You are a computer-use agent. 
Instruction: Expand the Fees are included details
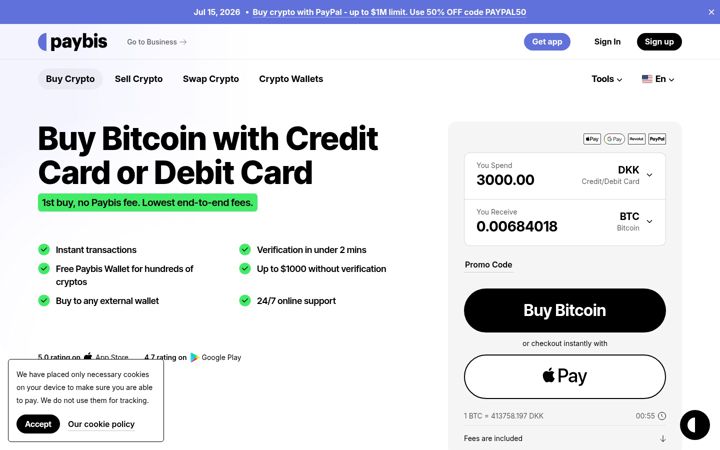coord(565,439)
